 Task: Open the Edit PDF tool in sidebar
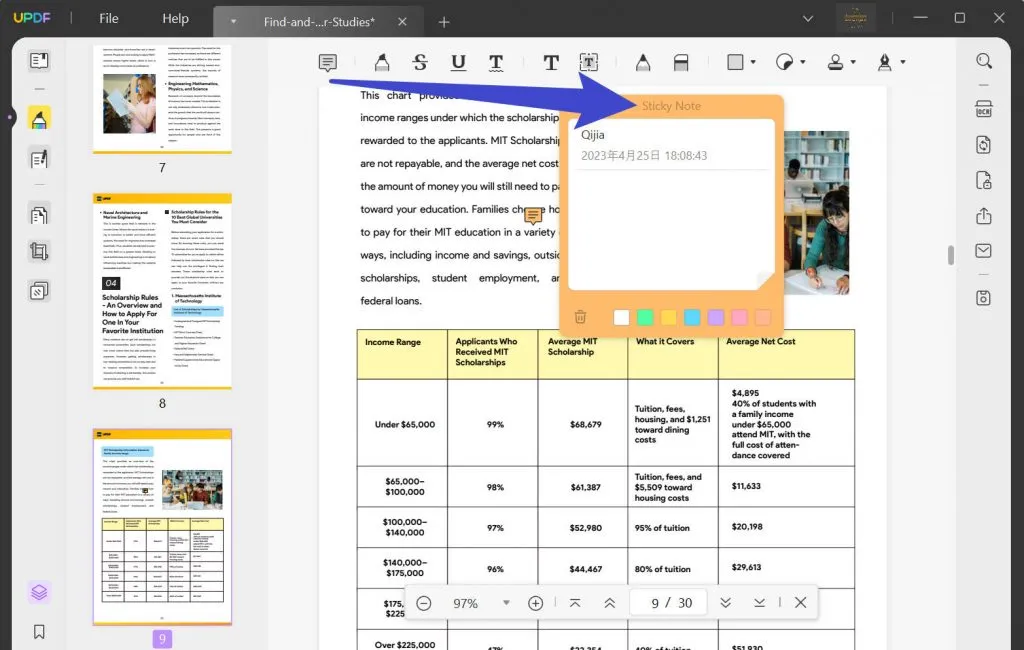[39, 159]
